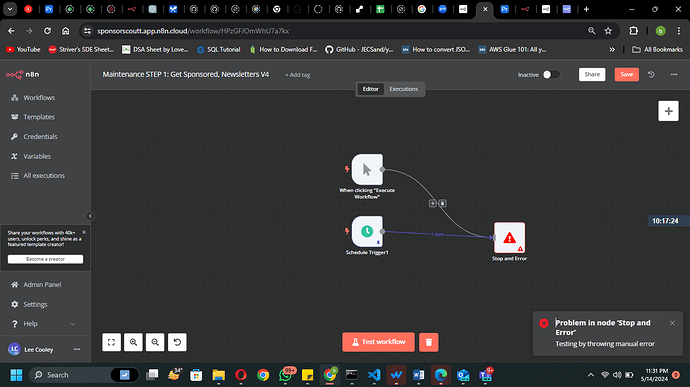This screenshot has width=690, height=387.
Task: Open workflow history clock icon
Action: click(x=651, y=74)
